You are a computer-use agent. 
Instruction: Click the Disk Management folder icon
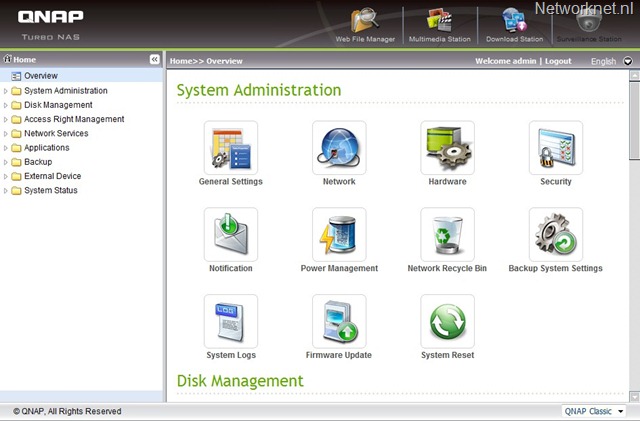16,105
